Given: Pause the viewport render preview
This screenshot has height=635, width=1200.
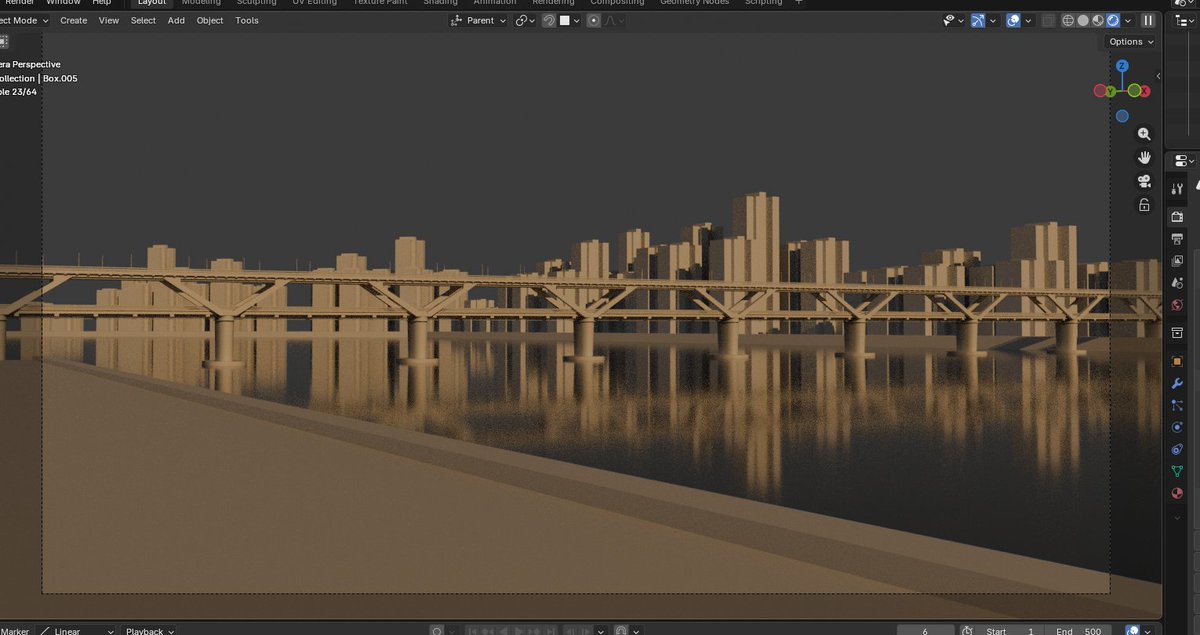Looking at the screenshot, I should pyautogui.click(x=1148, y=20).
